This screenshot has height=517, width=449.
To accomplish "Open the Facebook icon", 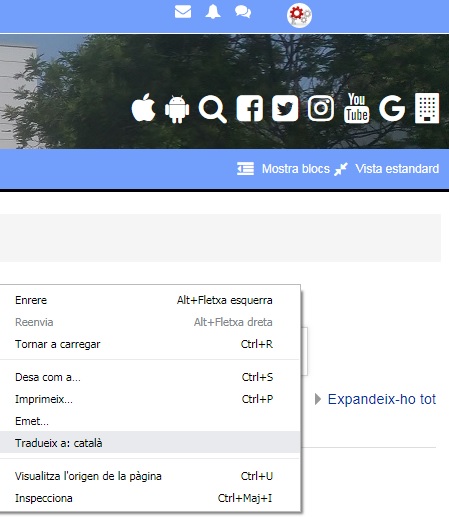I will (250, 108).
